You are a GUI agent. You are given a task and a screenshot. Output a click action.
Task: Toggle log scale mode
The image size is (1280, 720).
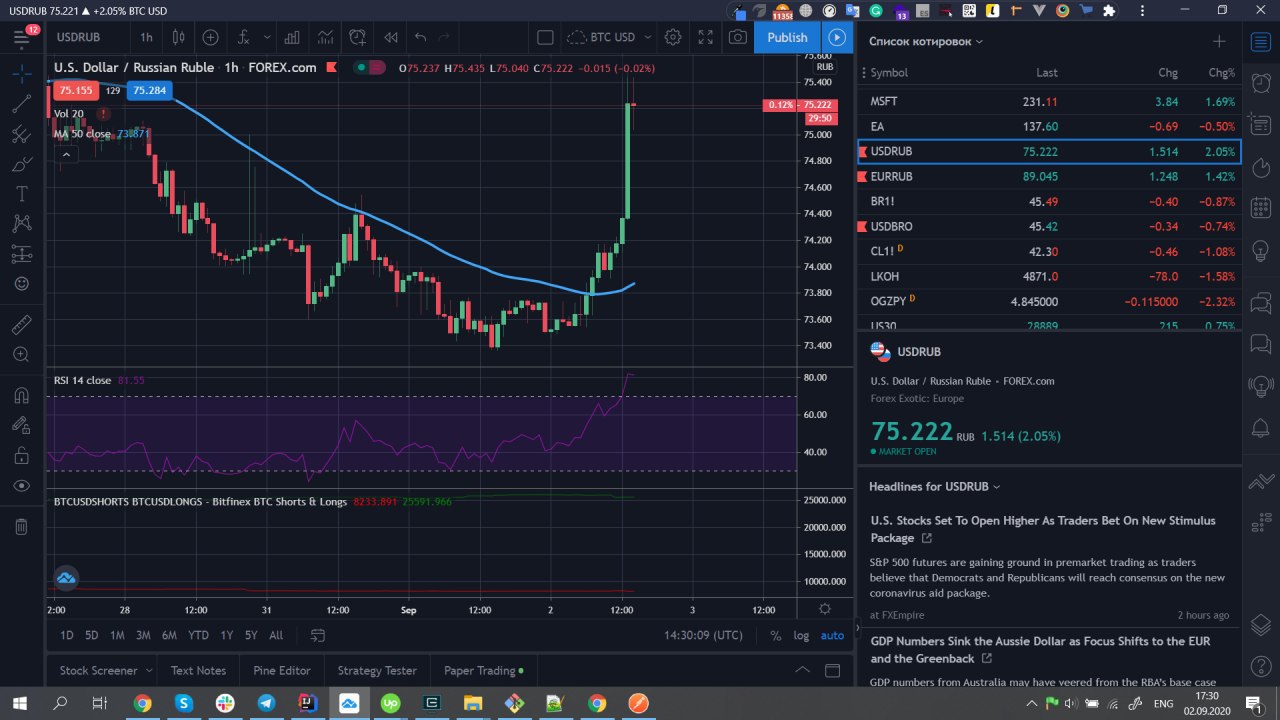tap(801, 635)
